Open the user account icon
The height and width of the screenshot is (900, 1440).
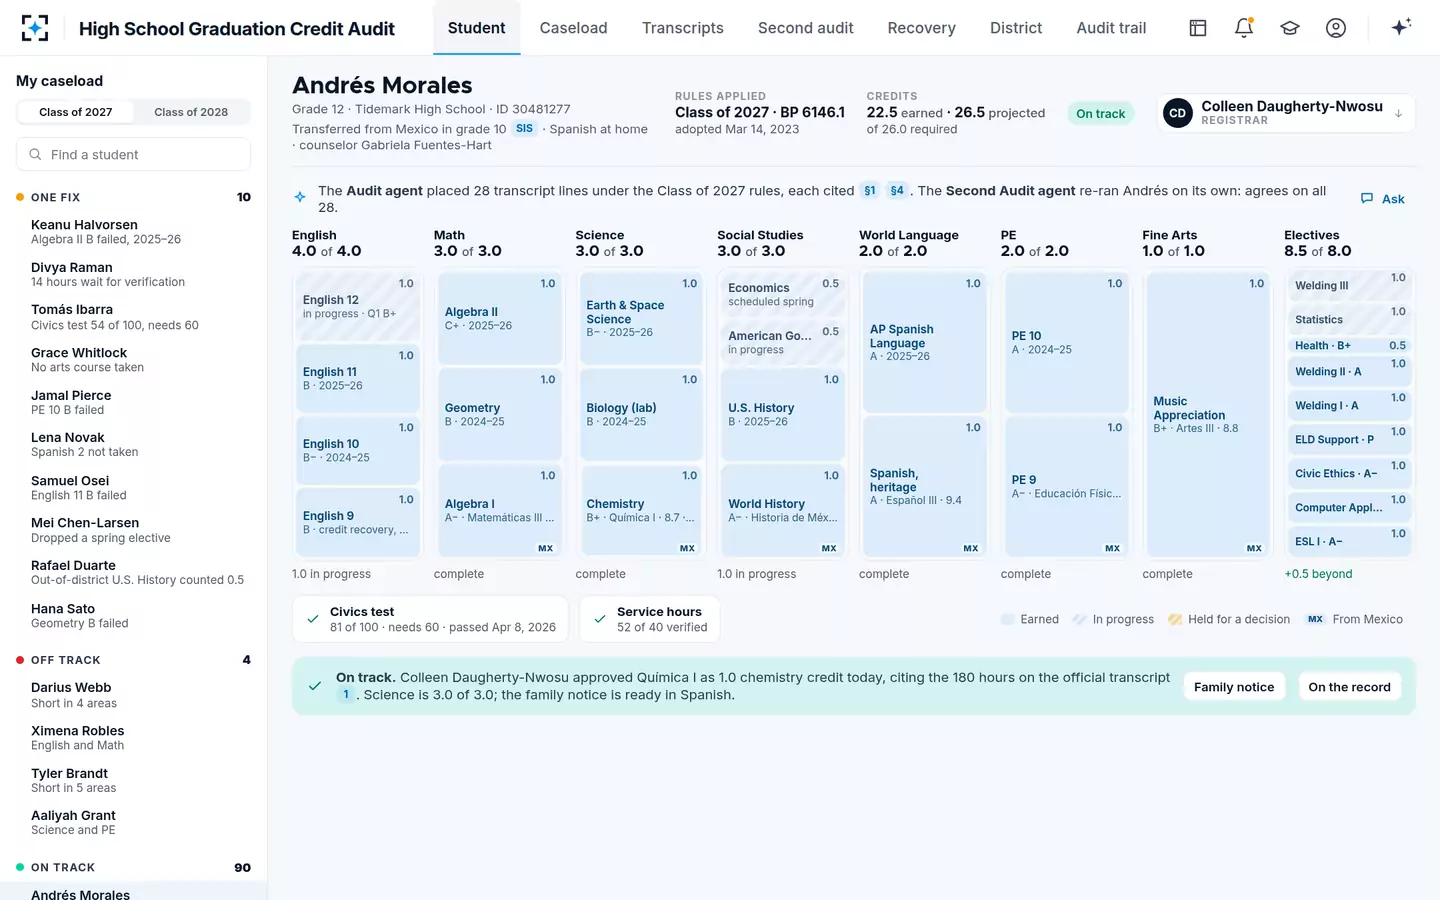click(x=1336, y=28)
